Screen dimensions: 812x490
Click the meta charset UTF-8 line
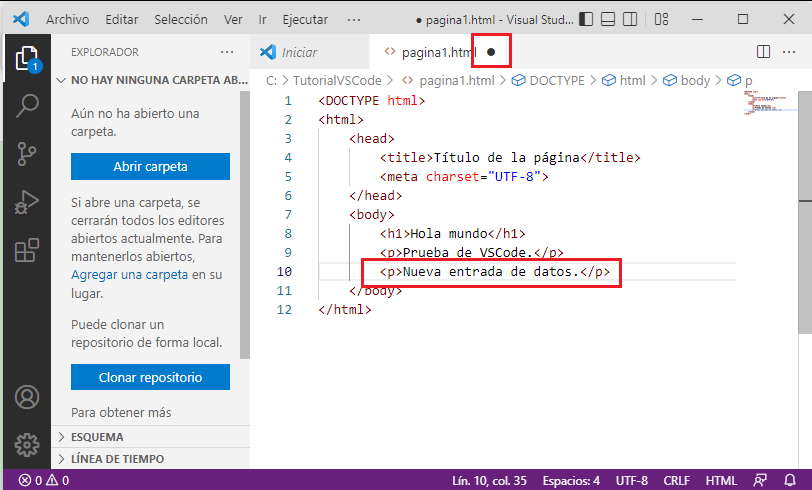coord(464,177)
